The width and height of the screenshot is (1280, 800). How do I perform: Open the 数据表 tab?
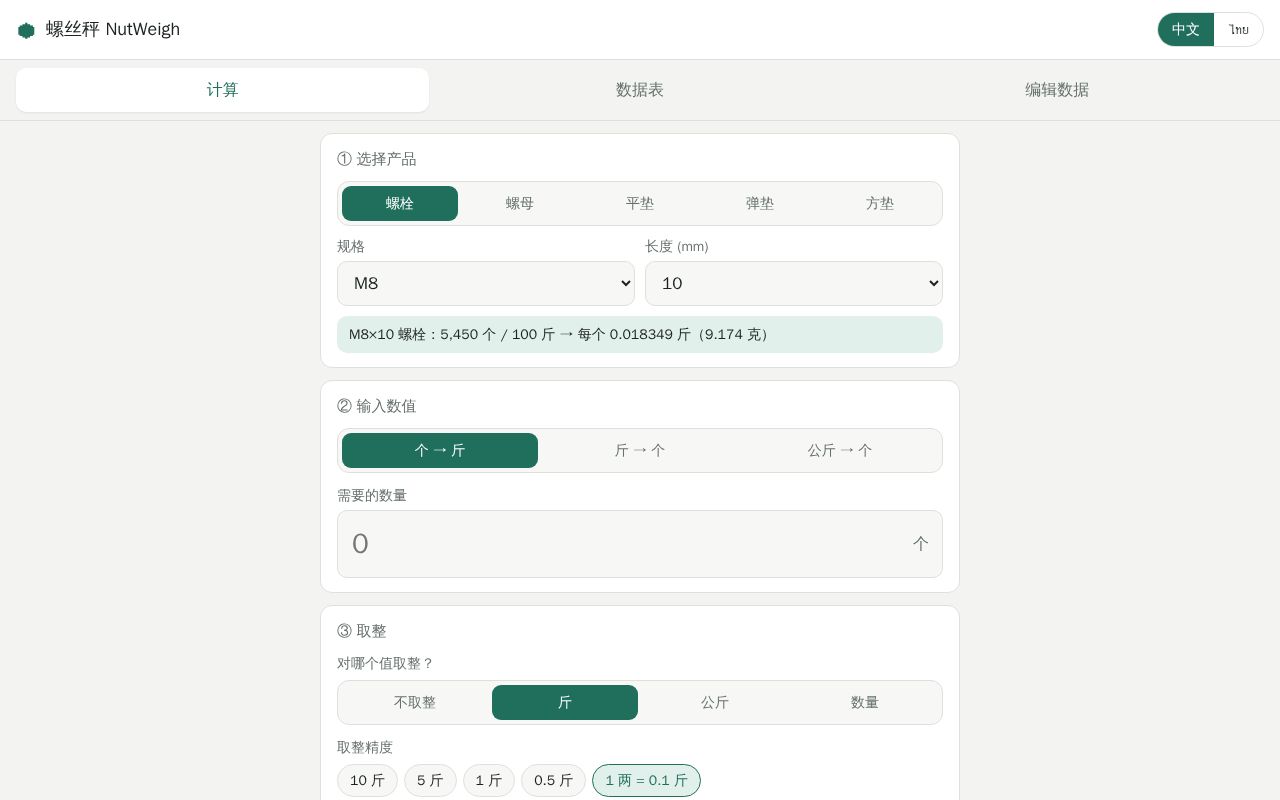(x=640, y=90)
